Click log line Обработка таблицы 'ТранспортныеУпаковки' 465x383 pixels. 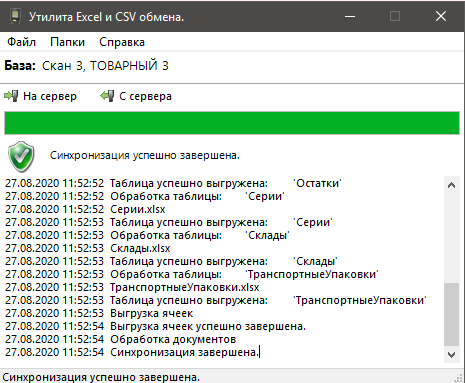(x=192, y=274)
